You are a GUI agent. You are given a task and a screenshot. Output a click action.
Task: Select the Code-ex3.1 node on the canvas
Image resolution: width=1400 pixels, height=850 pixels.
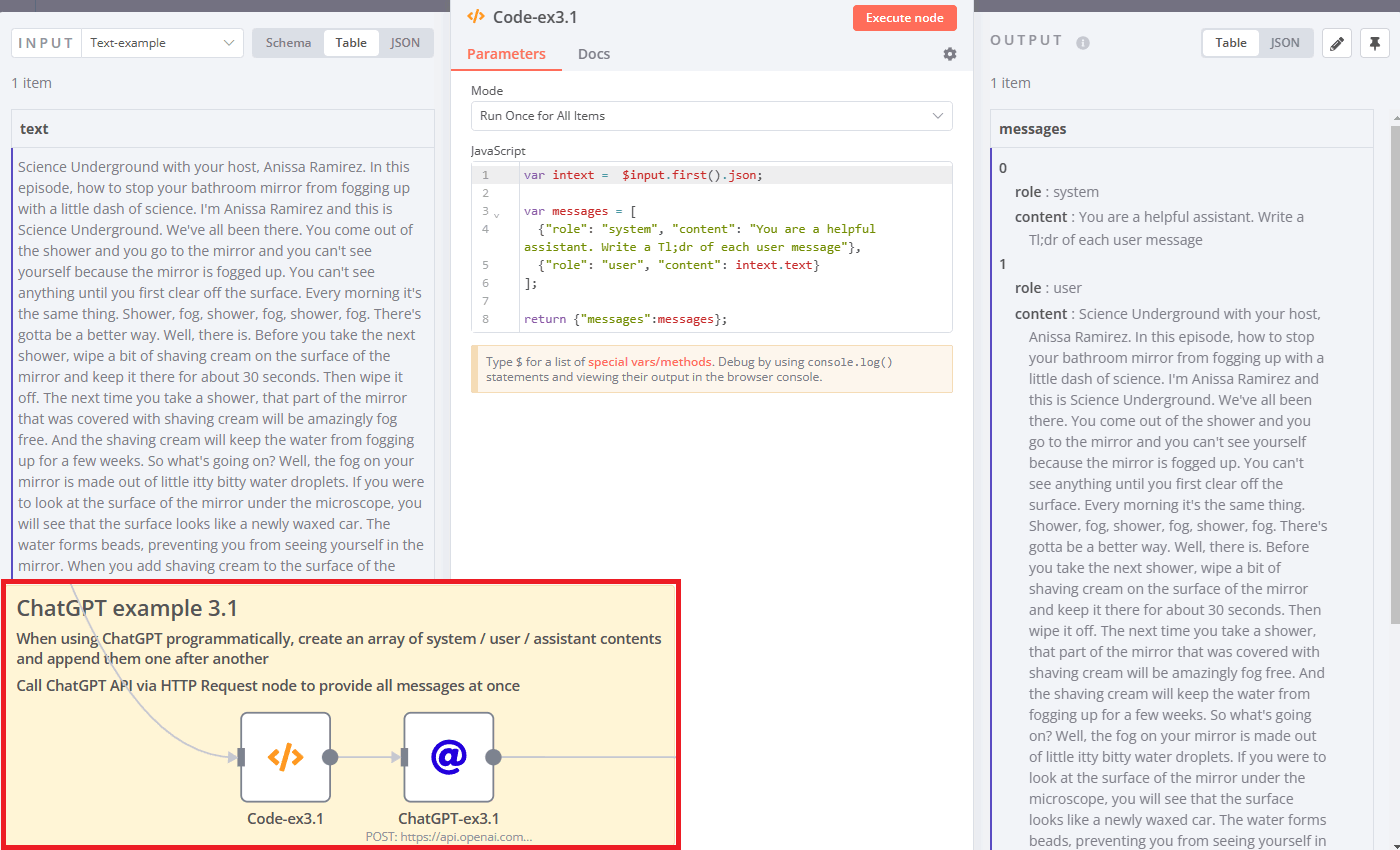click(285, 757)
